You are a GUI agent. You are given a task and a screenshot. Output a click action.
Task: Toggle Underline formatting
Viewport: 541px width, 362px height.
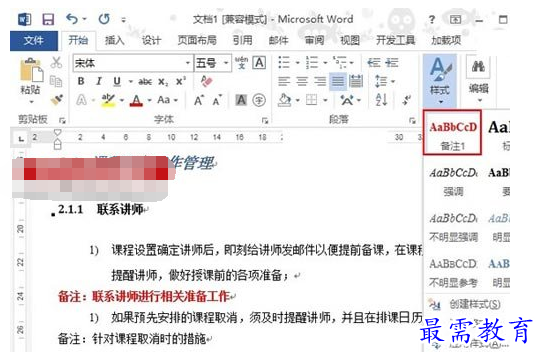(117, 81)
